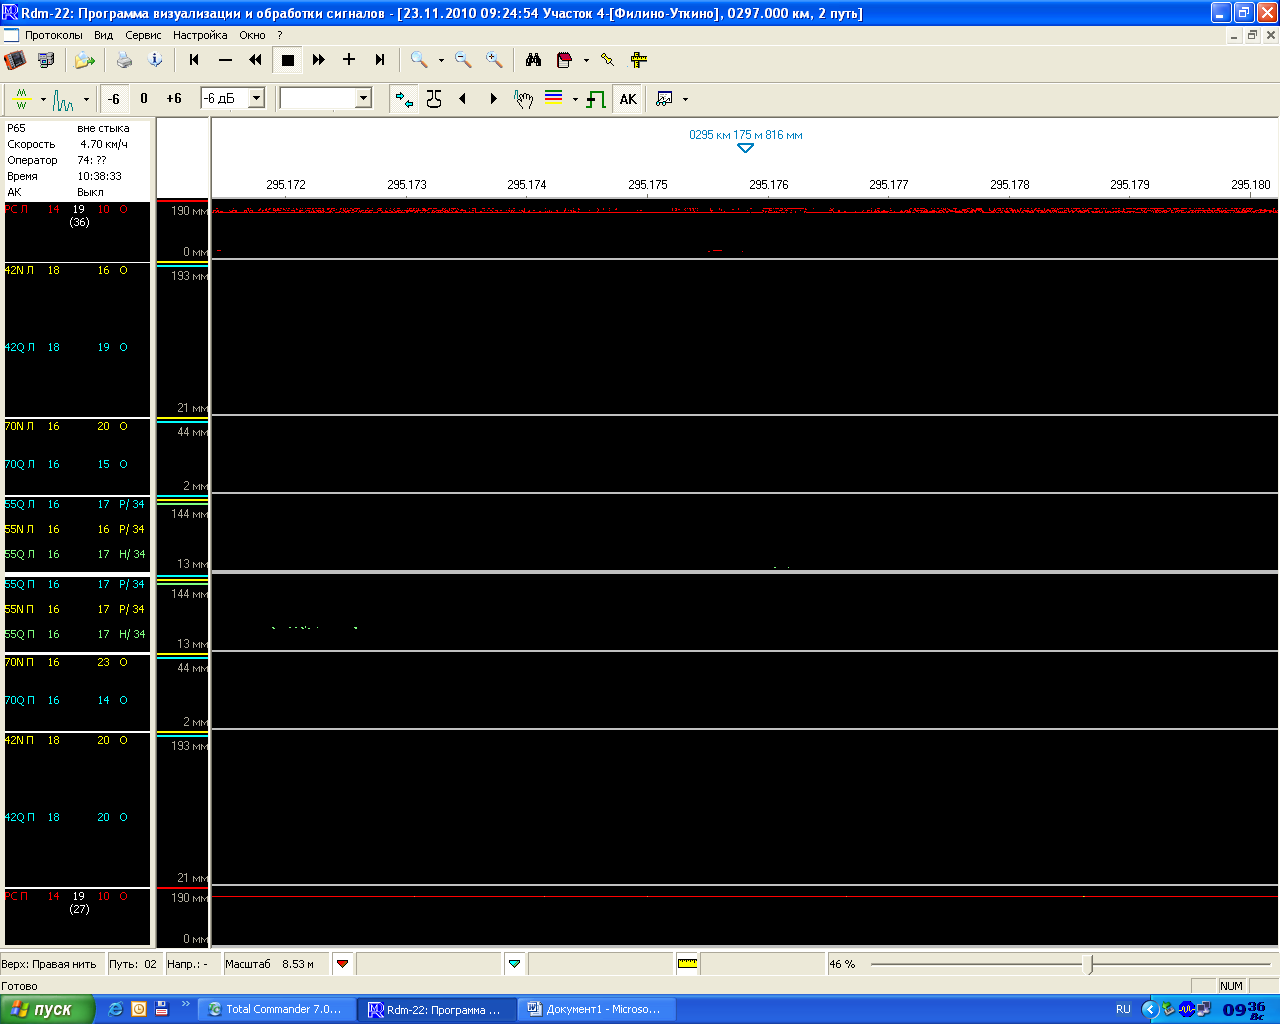Image resolution: width=1280 pixels, height=1024 pixels.
Task: Expand the notebook icon dropdown arrow
Action: tap(586, 60)
